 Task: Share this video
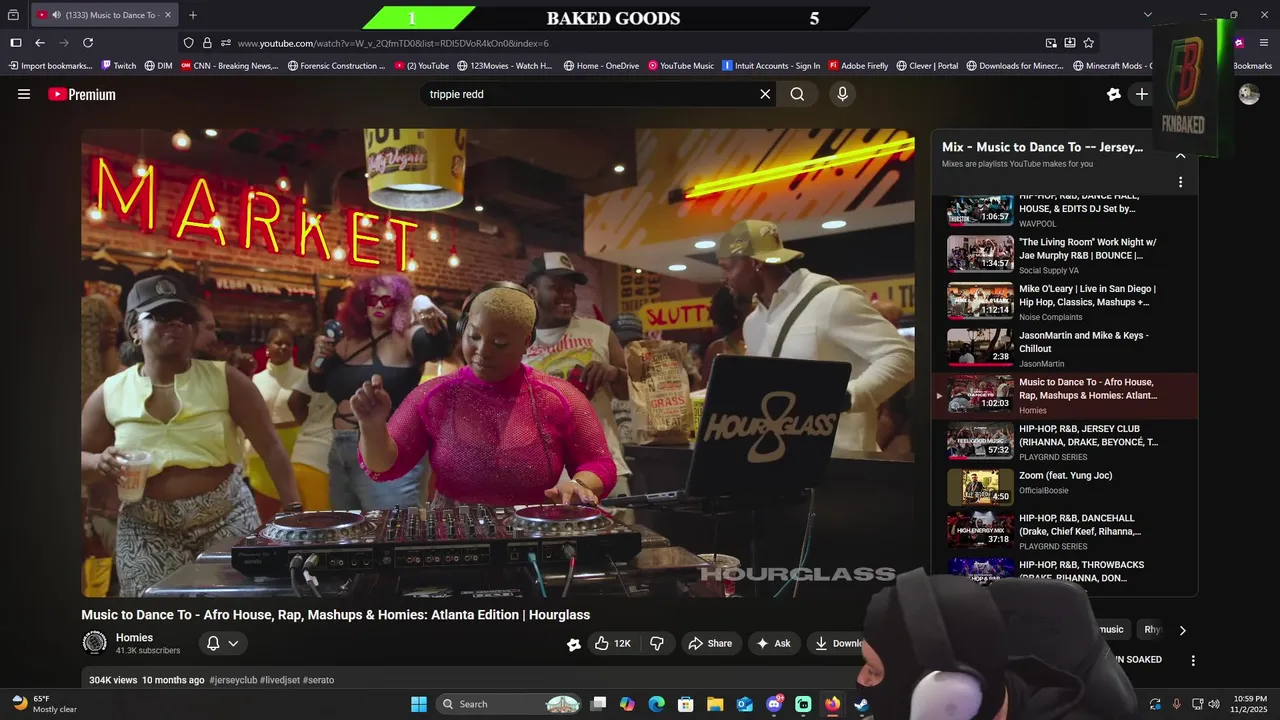(x=710, y=643)
